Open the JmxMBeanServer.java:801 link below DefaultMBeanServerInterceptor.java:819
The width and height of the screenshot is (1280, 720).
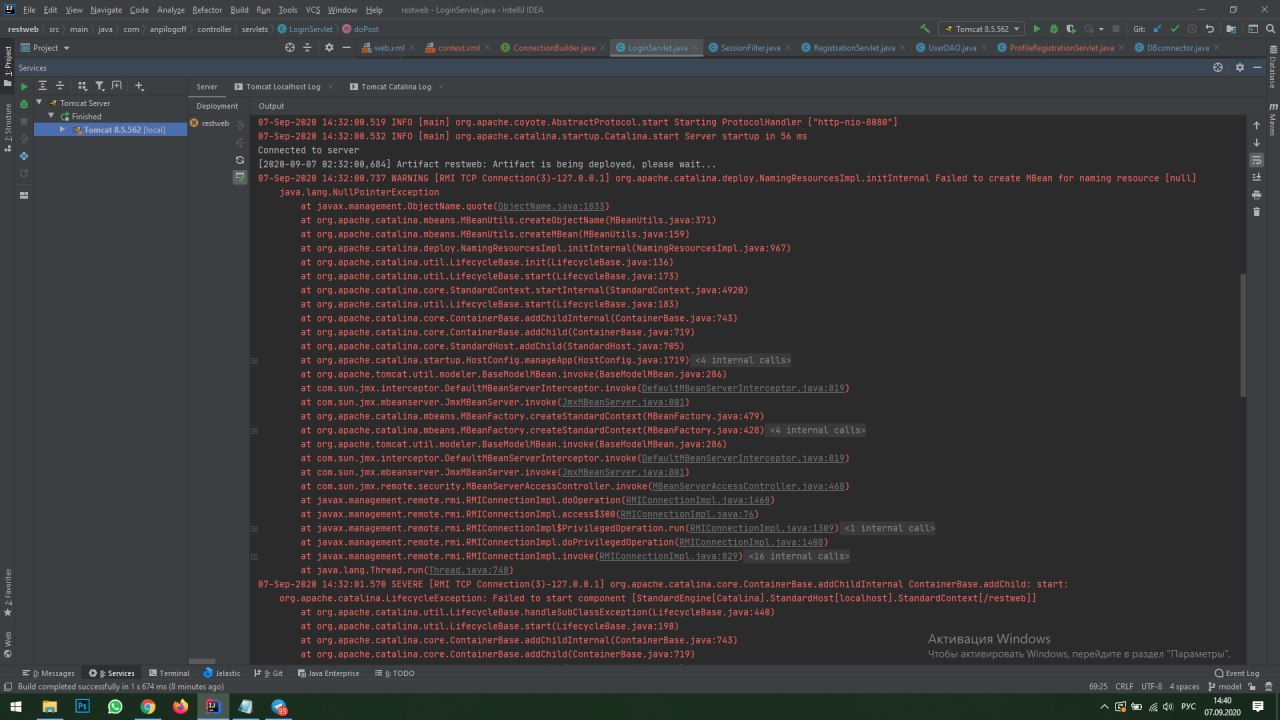pos(623,402)
